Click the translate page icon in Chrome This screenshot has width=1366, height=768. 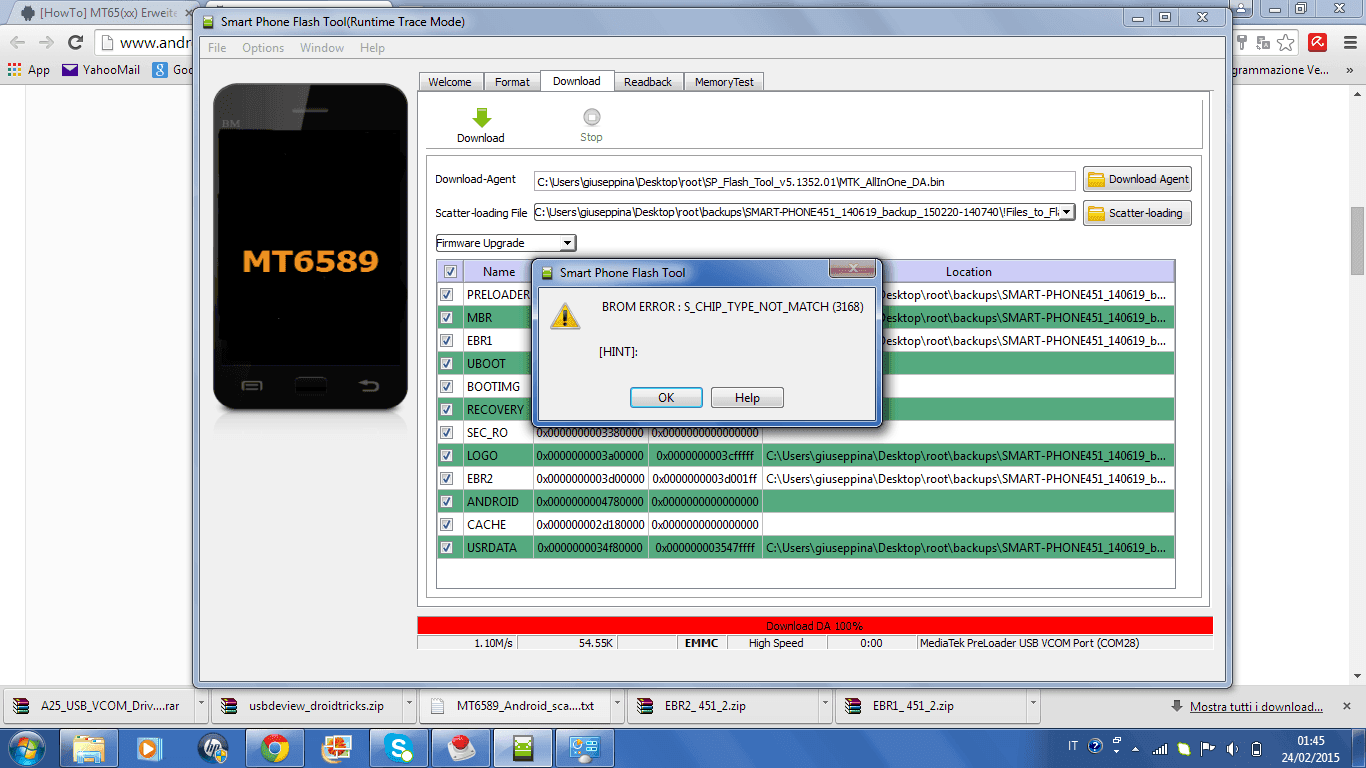(1263, 42)
